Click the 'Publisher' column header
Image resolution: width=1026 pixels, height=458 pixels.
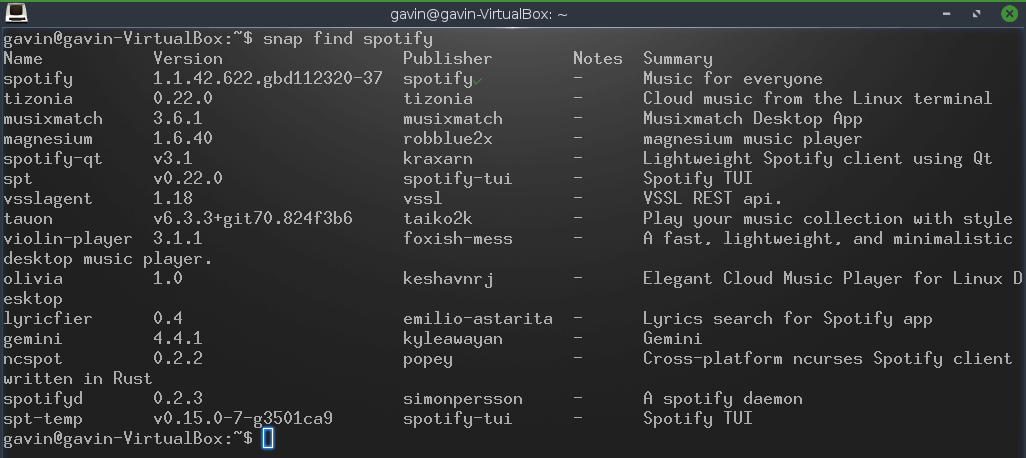[x=448, y=59]
